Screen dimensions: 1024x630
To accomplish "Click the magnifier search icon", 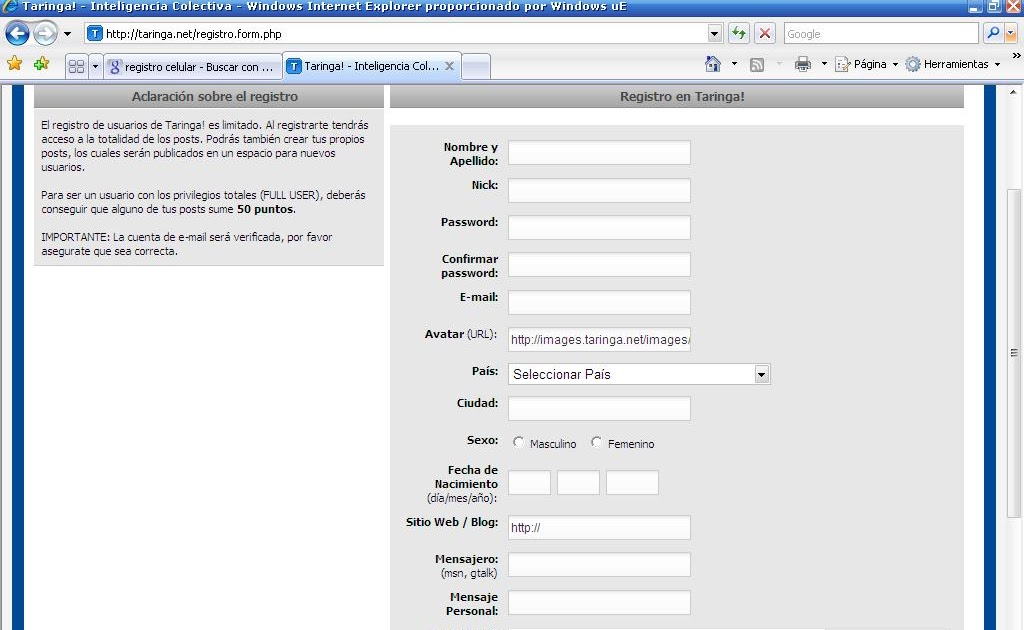I will [993, 33].
